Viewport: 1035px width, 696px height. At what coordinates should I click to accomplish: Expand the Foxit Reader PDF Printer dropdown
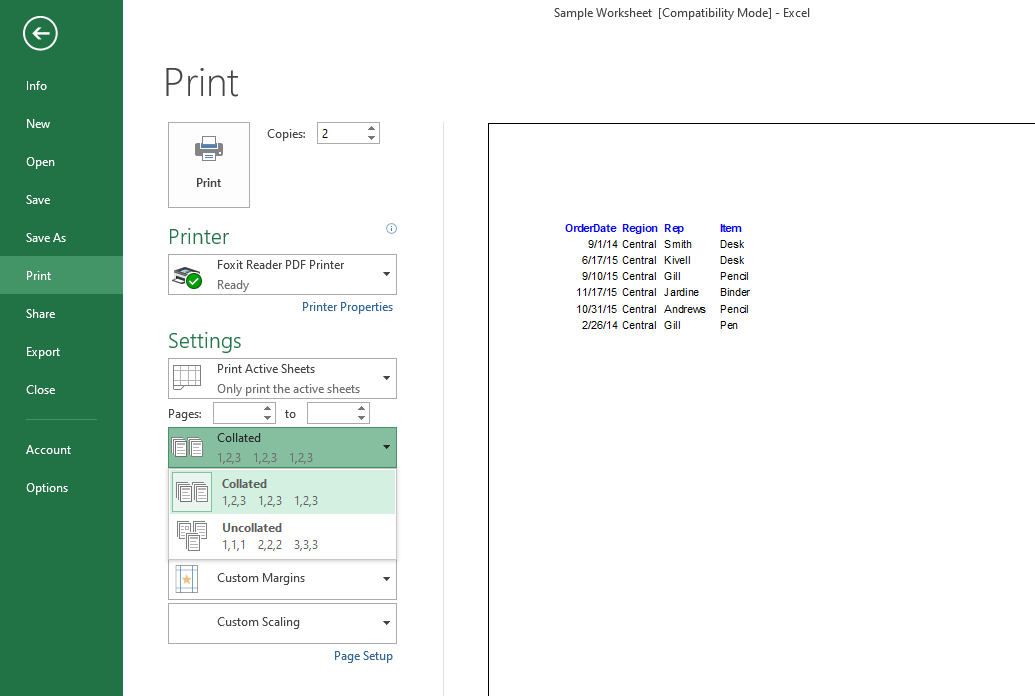386,274
